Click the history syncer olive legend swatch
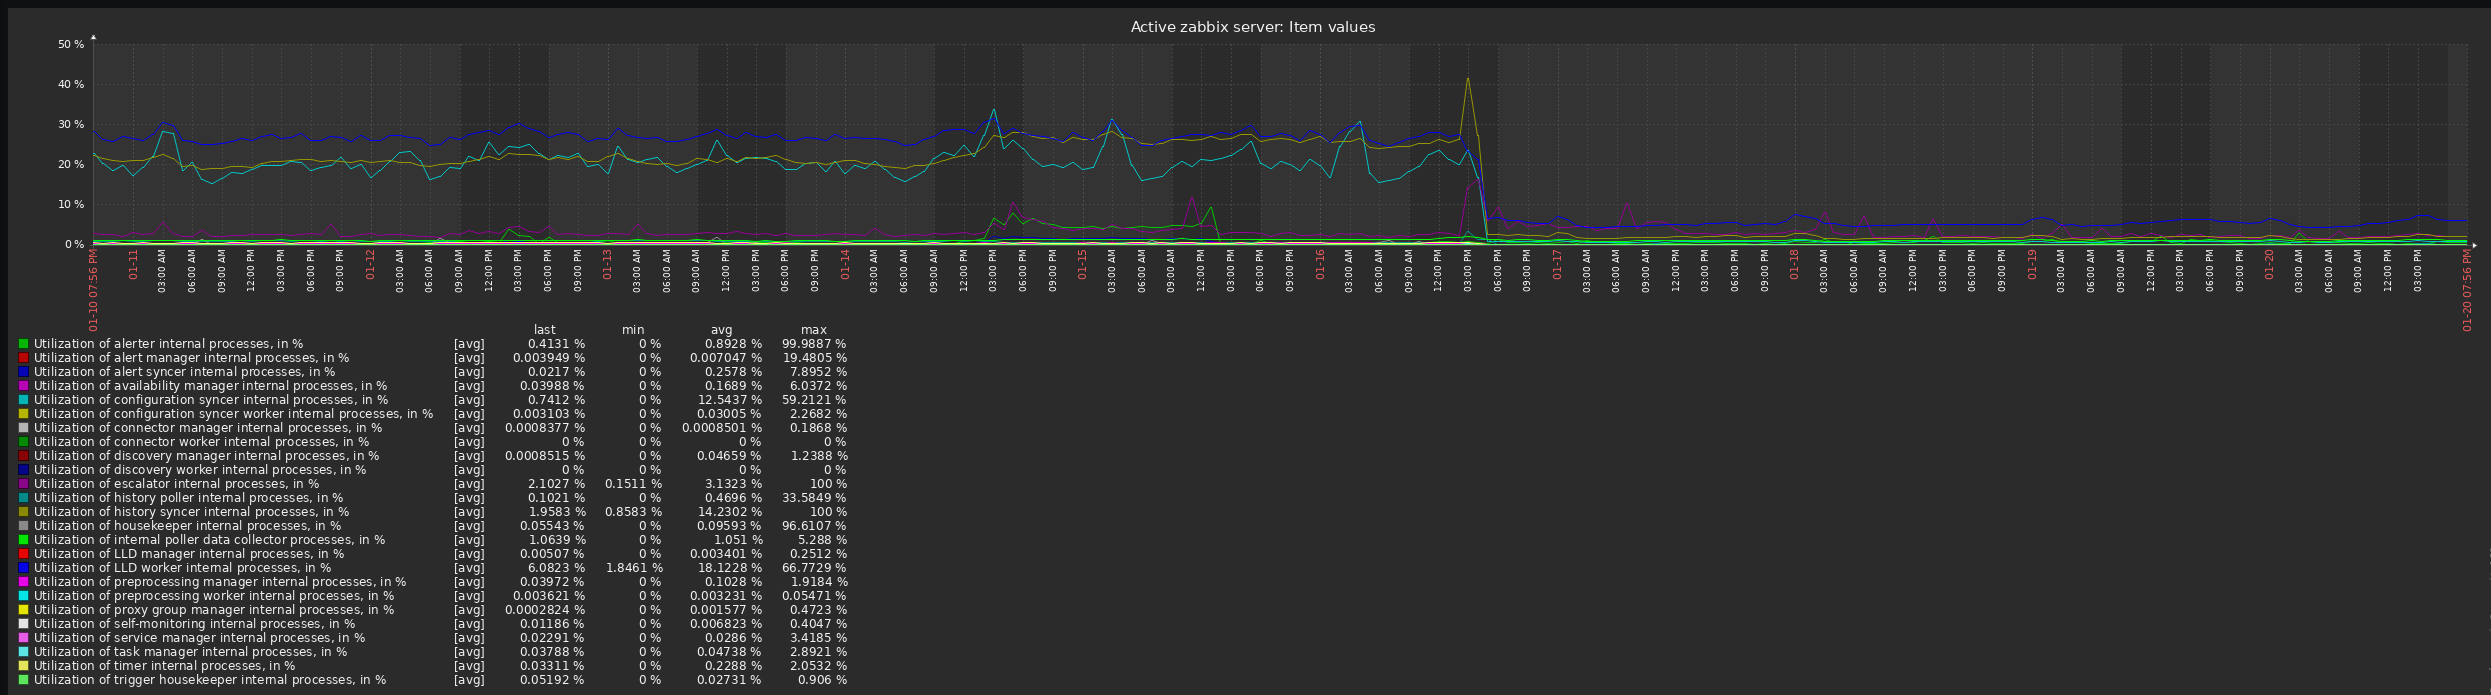The width and height of the screenshot is (2491, 695). pos(23,511)
